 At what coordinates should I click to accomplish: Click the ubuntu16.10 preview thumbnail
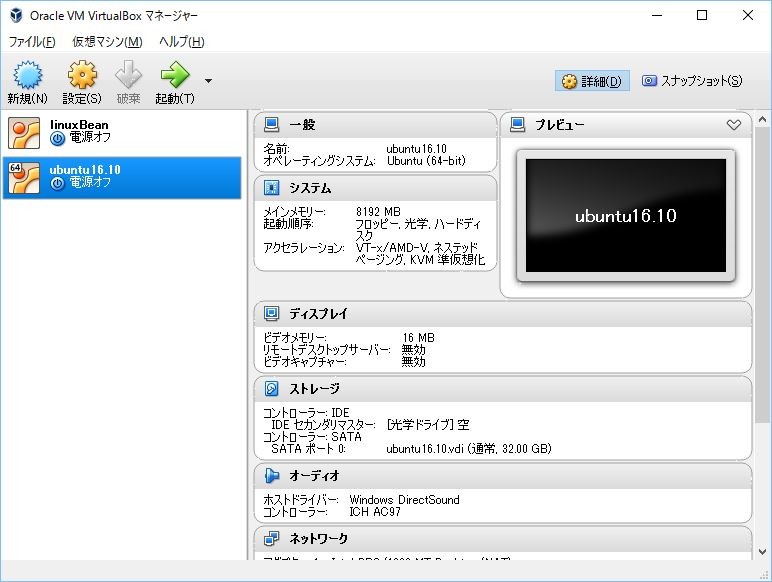point(625,215)
